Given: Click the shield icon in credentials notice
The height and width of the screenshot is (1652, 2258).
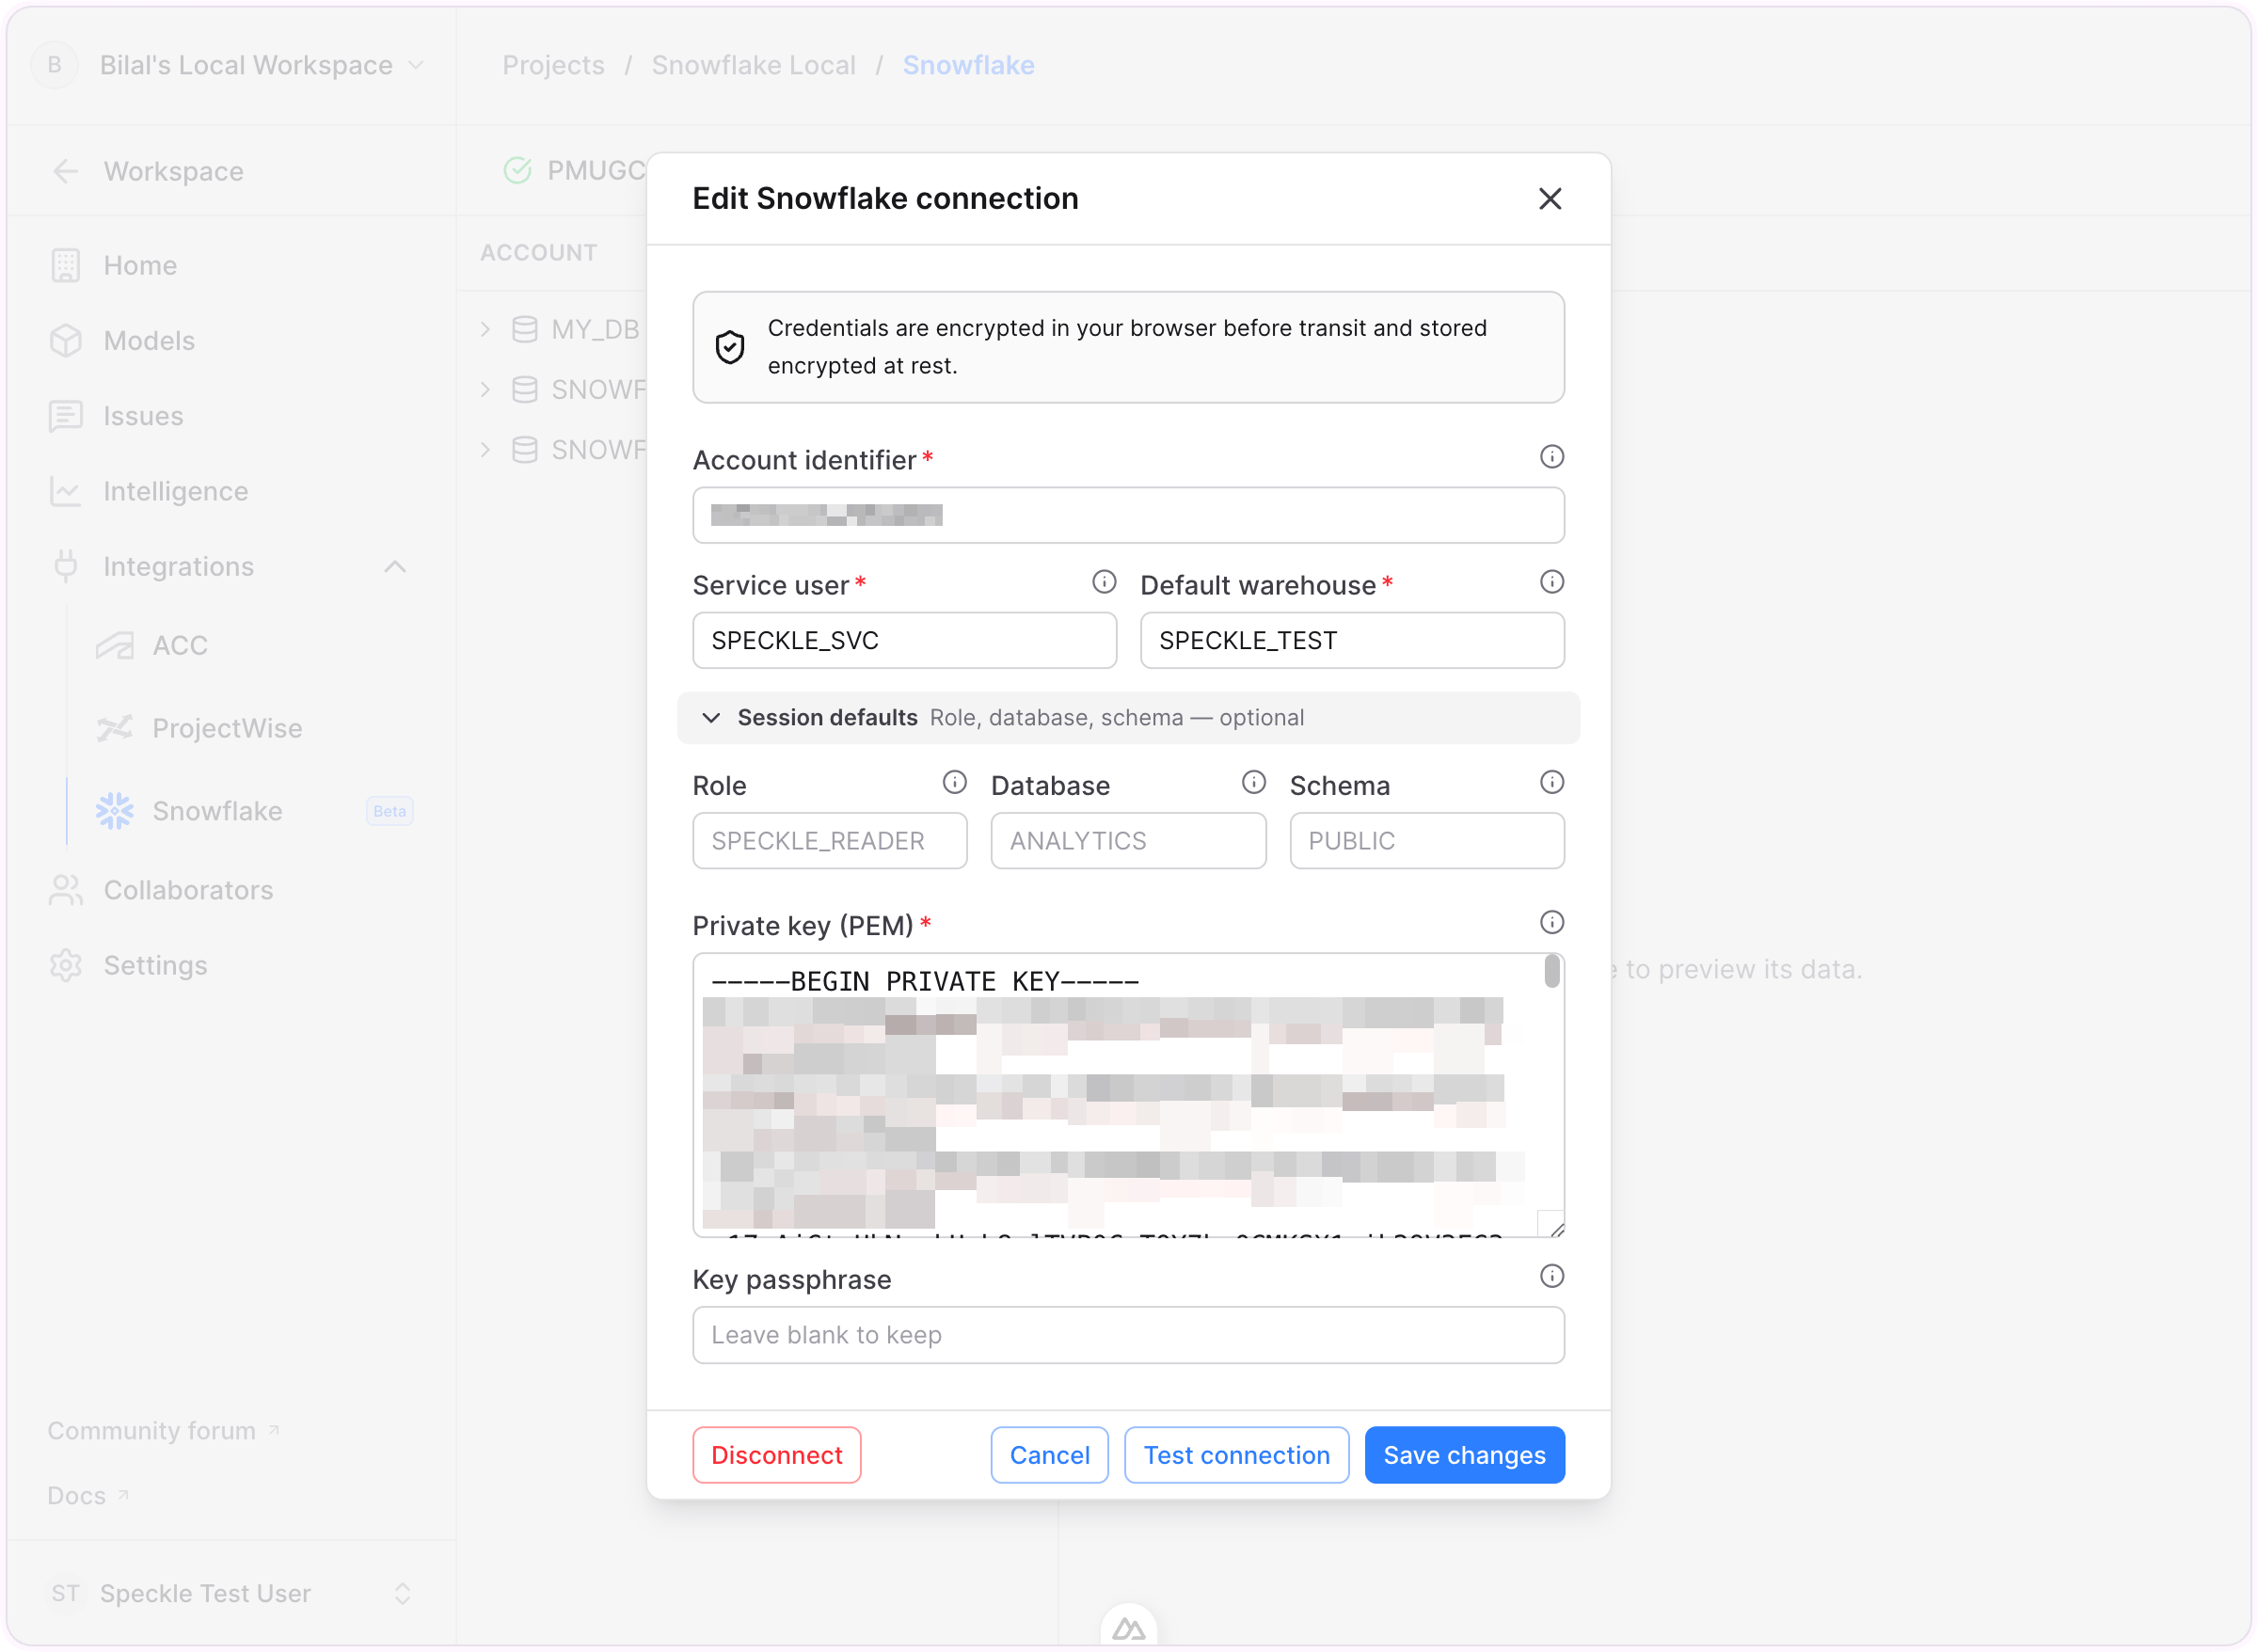Looking at the screenshot, I should click(x=730, y=347).
